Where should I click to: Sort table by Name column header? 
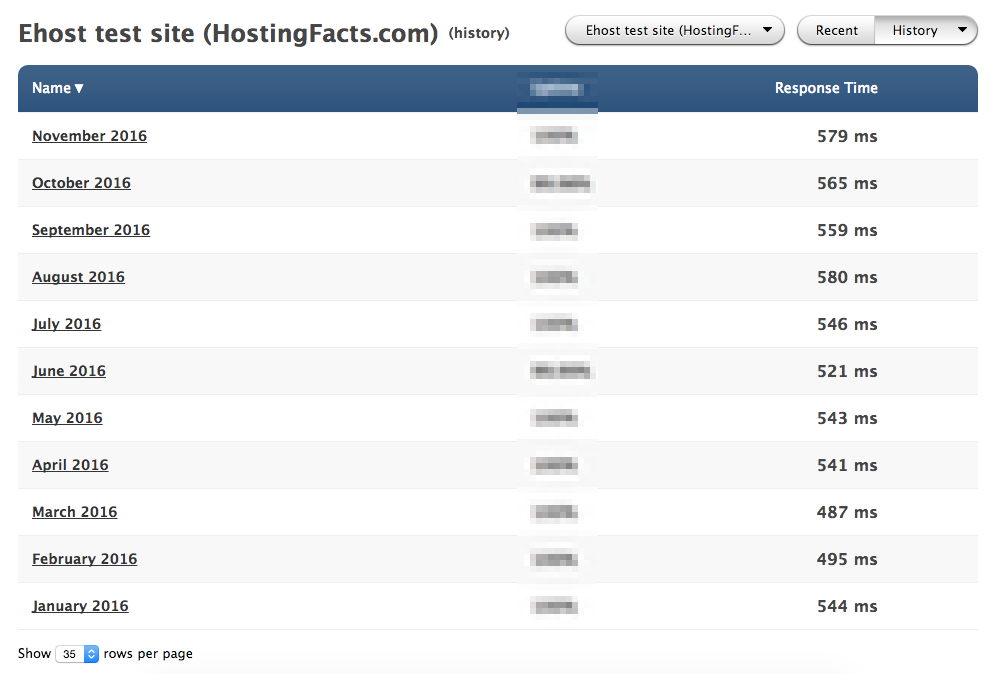[57, 88]
